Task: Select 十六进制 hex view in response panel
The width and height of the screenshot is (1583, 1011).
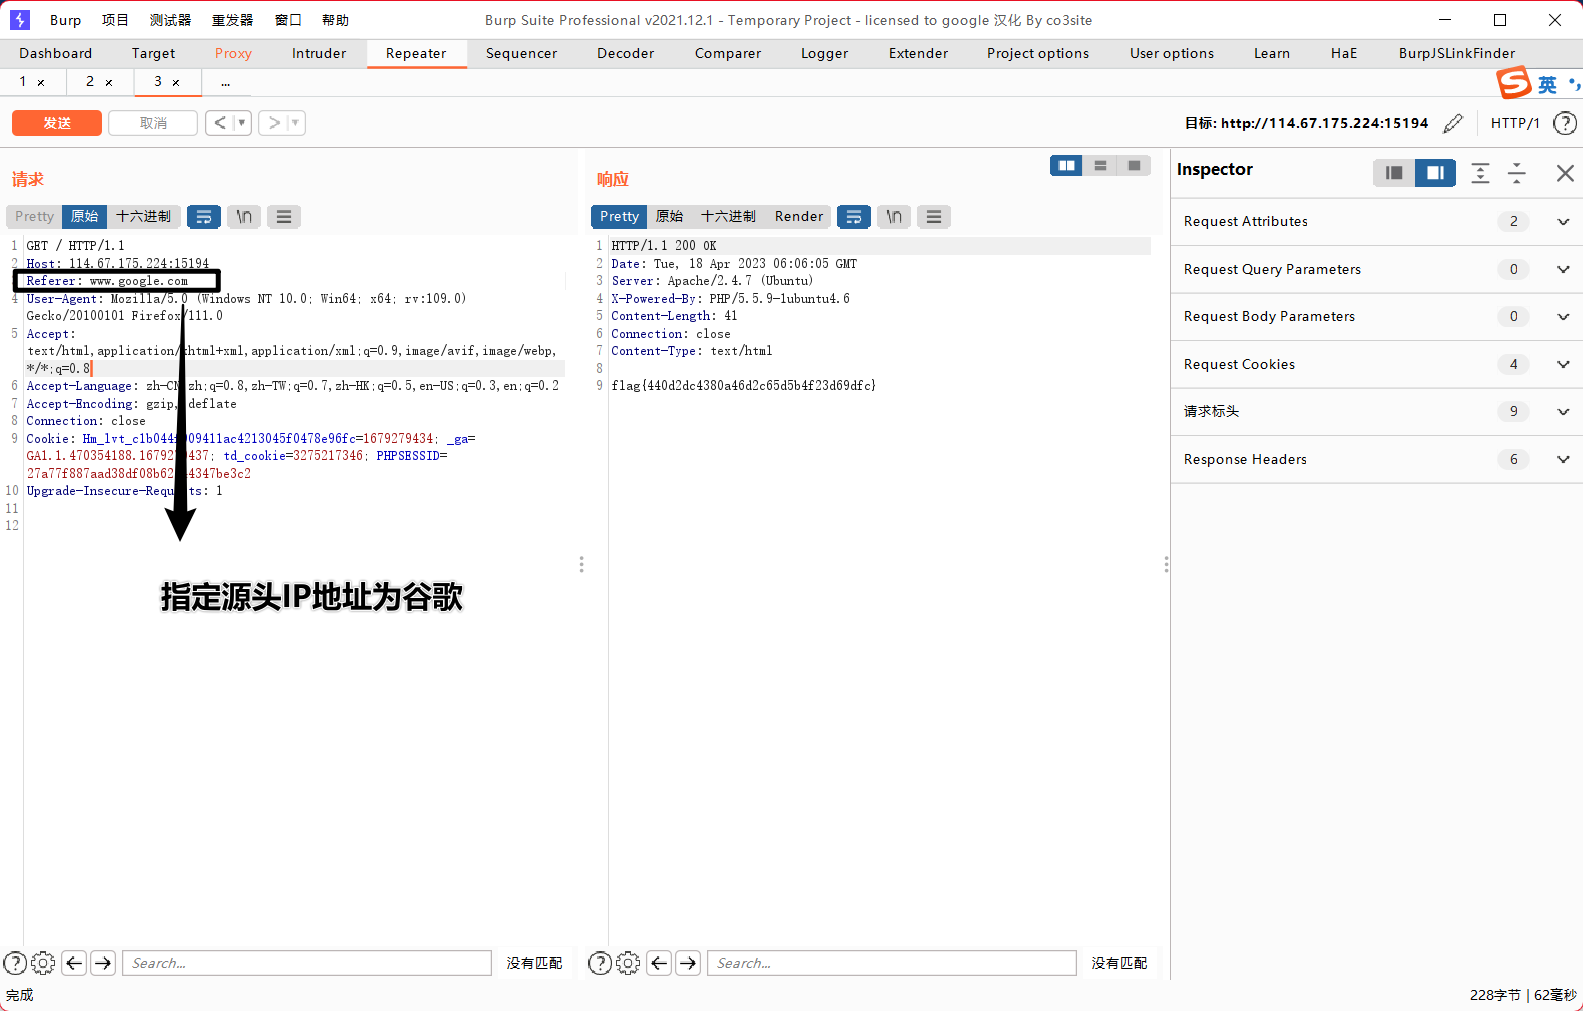Action: [728, 217]
